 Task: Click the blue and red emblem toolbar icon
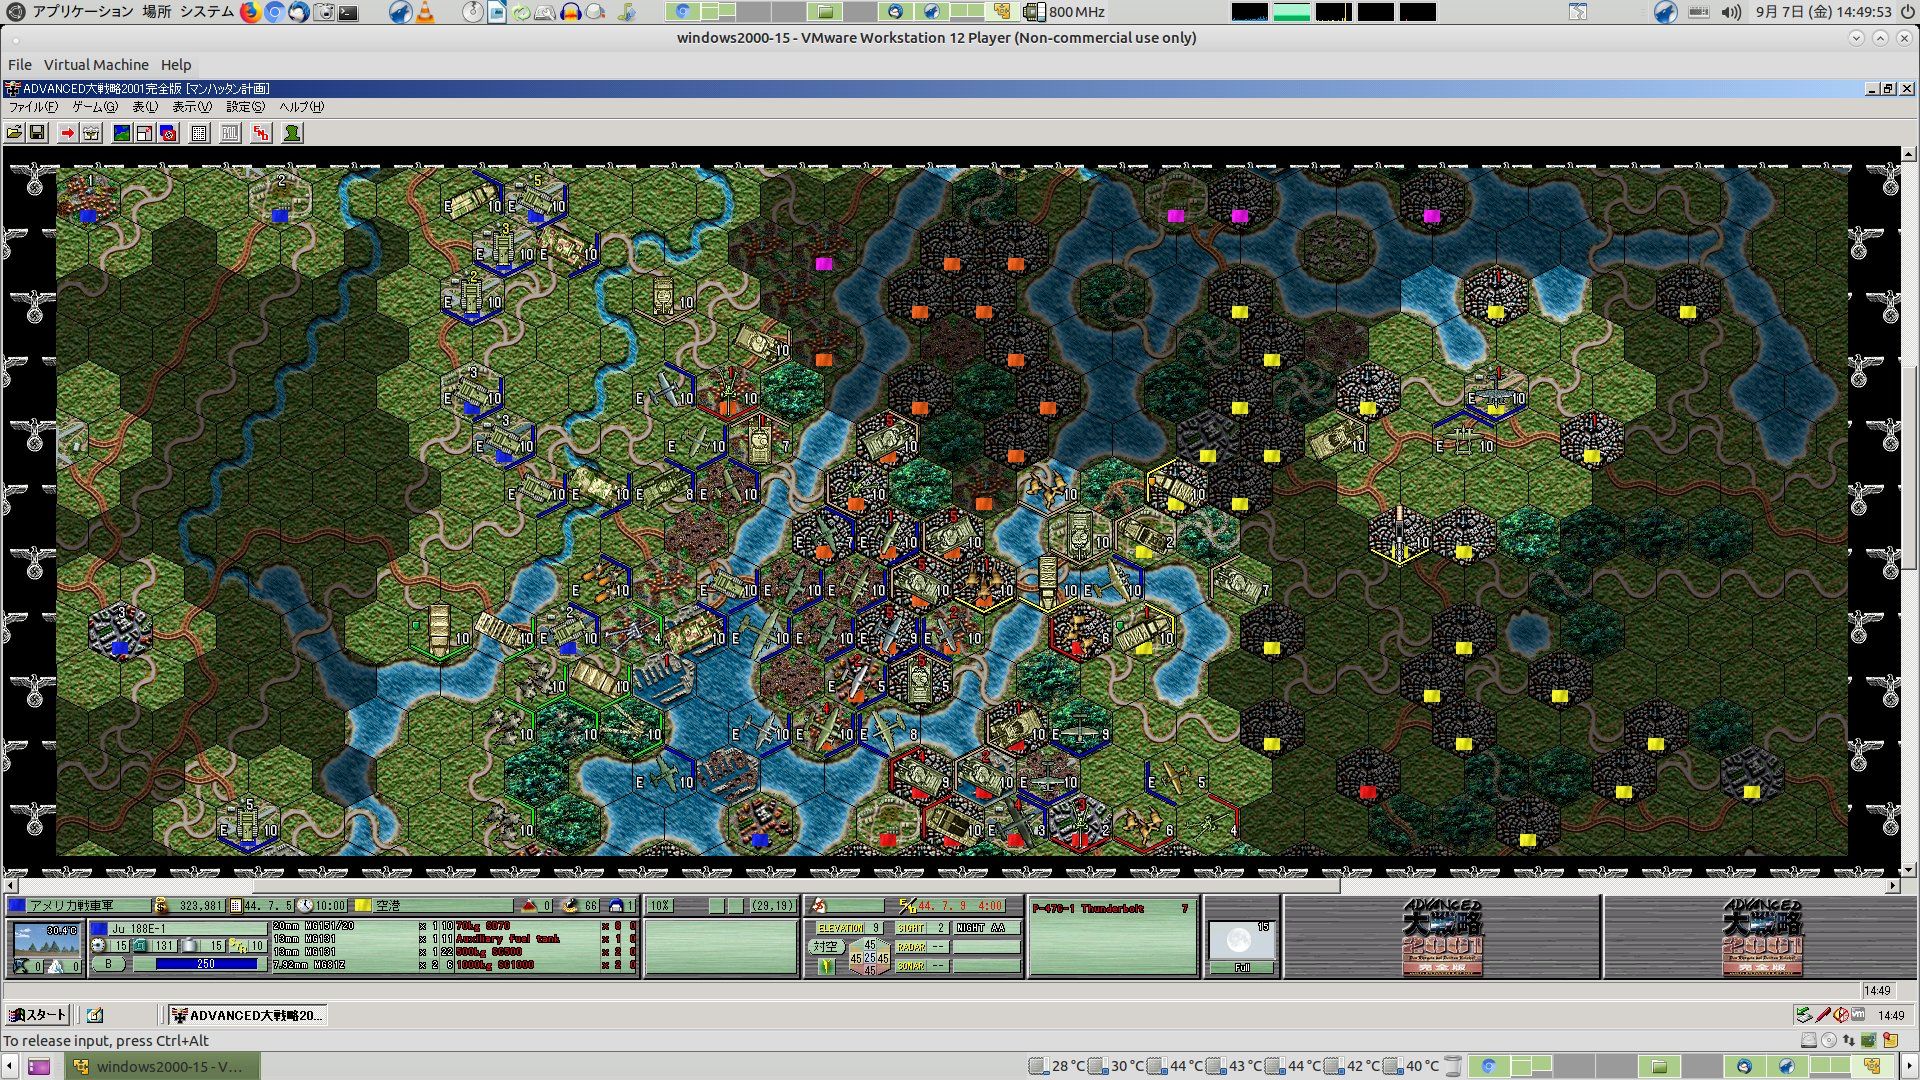pos(168,133)
